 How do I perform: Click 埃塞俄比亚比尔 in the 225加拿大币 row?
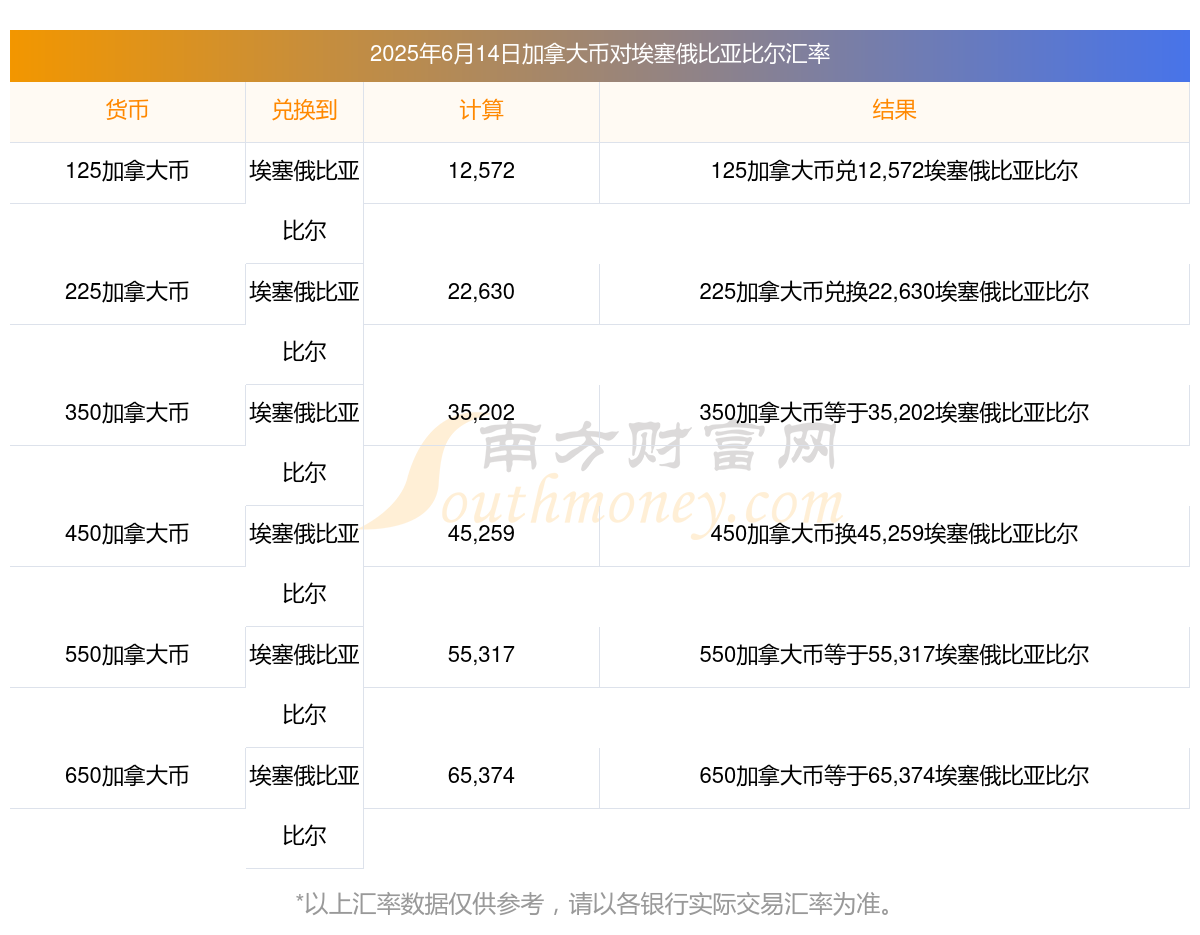(304, 322)
